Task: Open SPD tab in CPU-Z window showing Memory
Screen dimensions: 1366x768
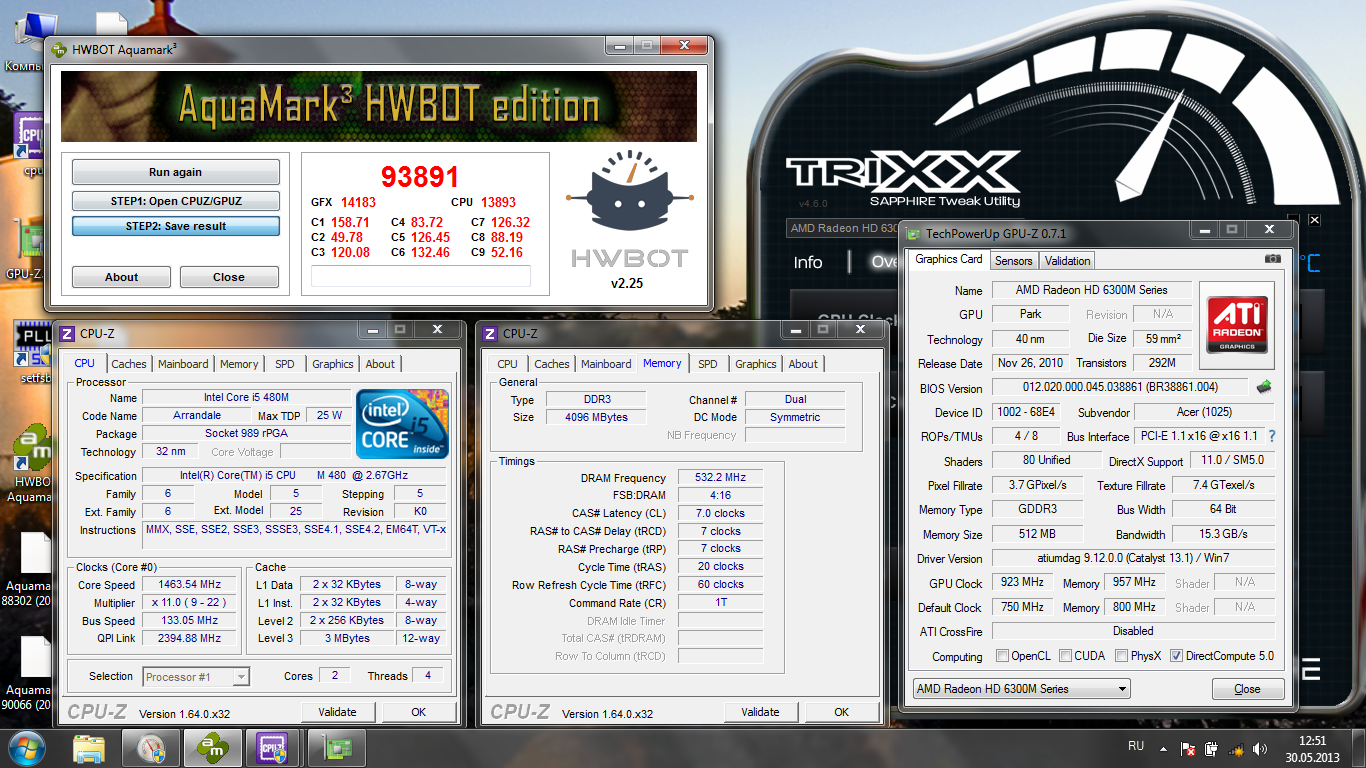Action: (708, 364)
